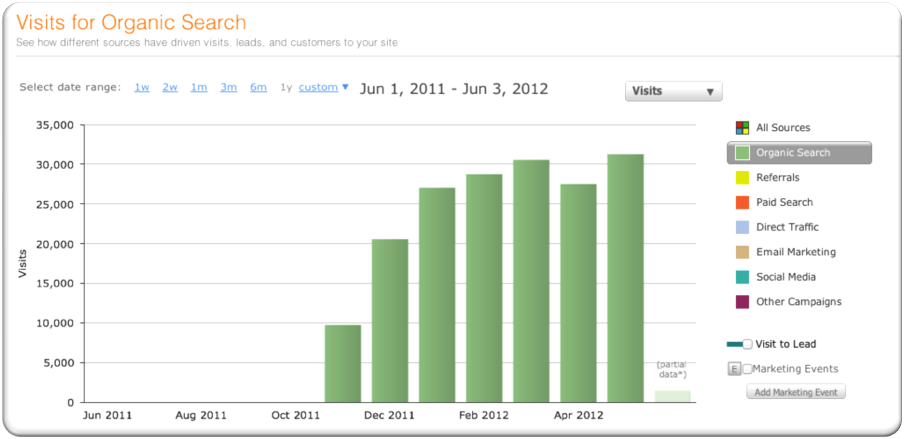Toggle the Marketing Events checkbox
This screenshot has height=439, width=904.
click(747, 369)
